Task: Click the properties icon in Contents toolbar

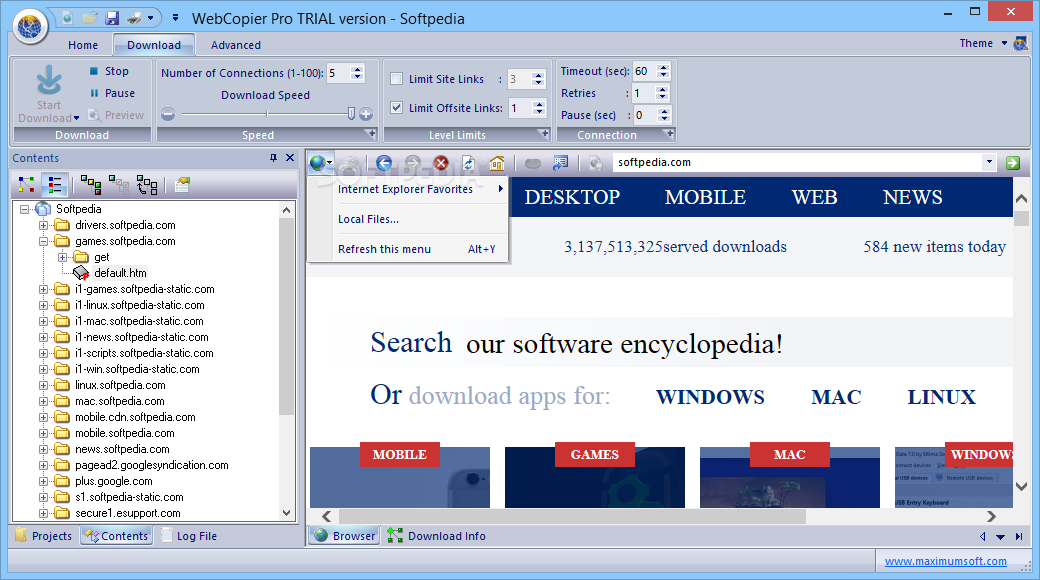Action: click(x=182, y=184)
